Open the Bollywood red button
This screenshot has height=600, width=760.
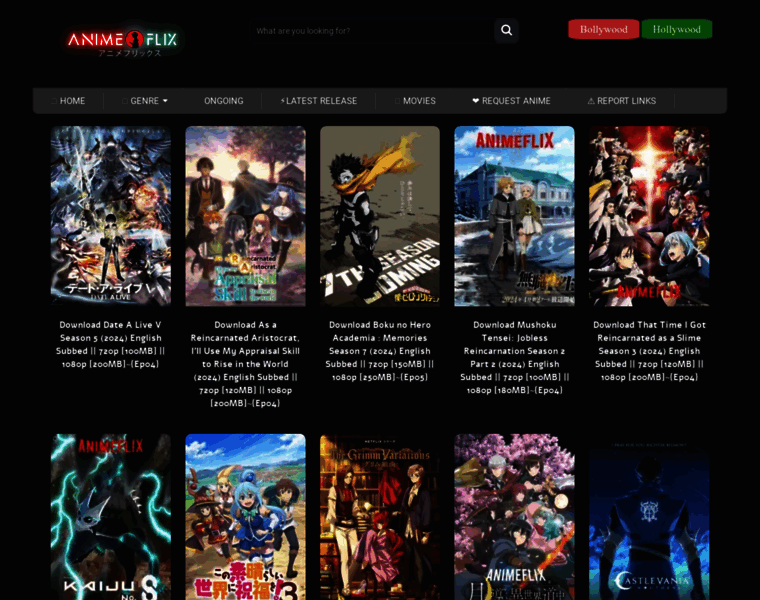click(x=603, y=29)
